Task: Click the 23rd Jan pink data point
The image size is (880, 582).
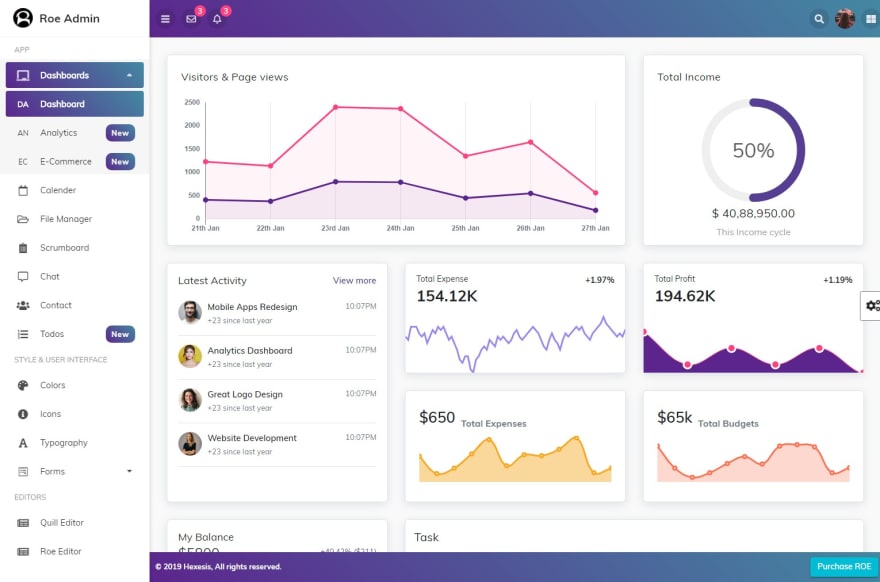Action: coord(336,107)
